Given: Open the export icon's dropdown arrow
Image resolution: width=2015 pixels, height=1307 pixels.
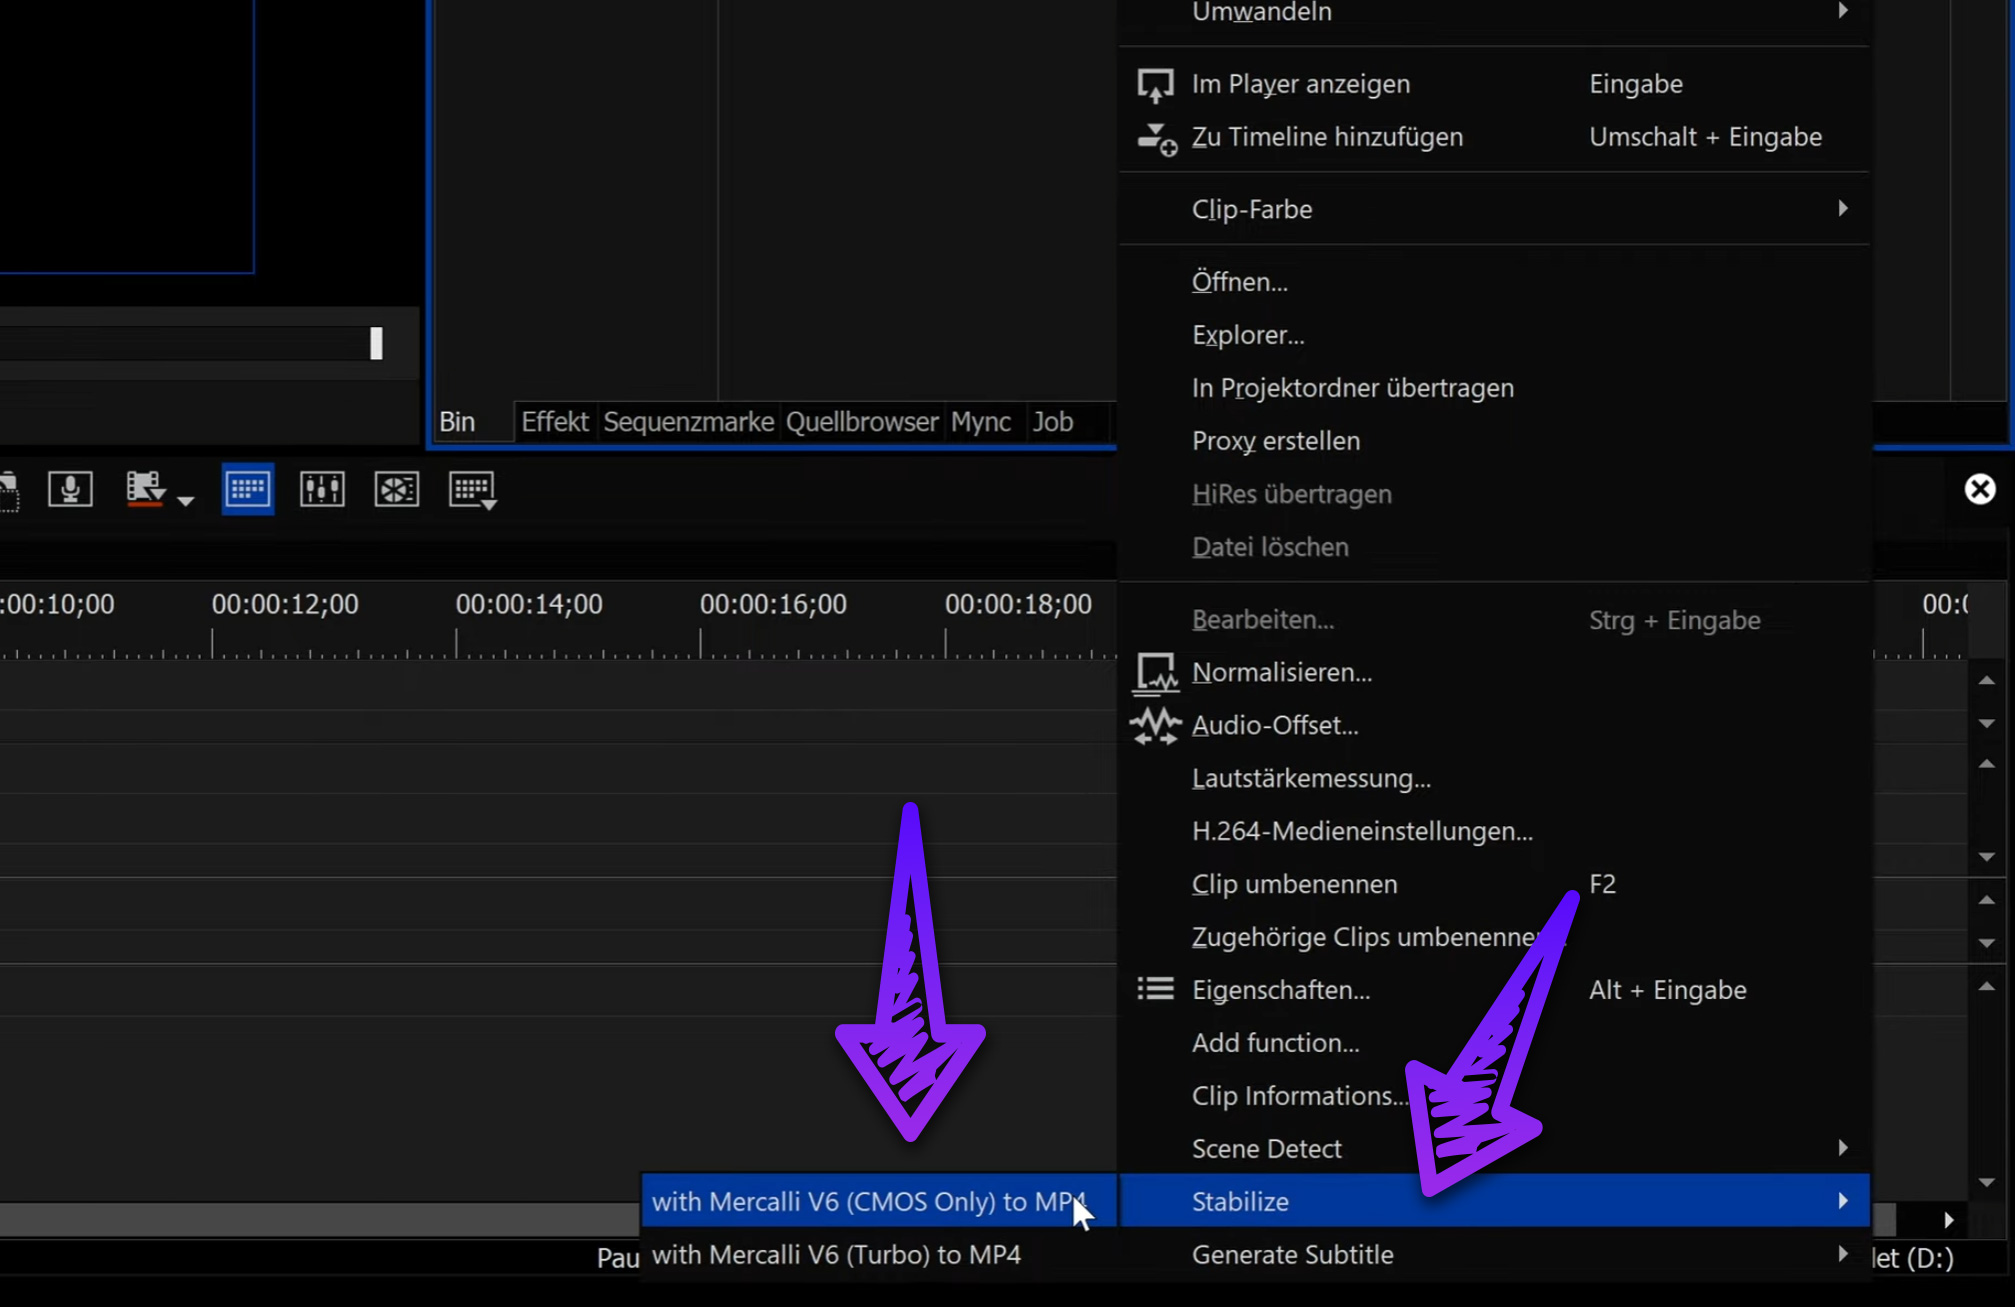Looking at the screenshot, I should 186,500.
